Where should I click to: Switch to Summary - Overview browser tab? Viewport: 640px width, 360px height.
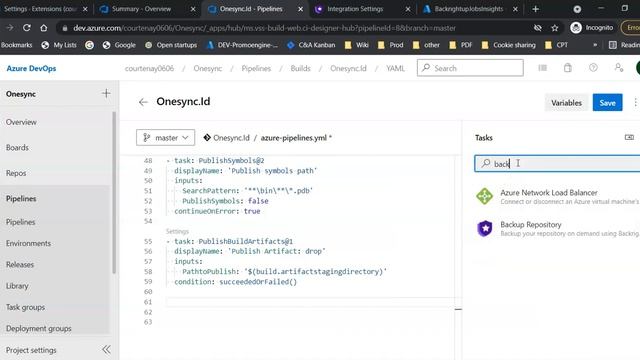141,9
